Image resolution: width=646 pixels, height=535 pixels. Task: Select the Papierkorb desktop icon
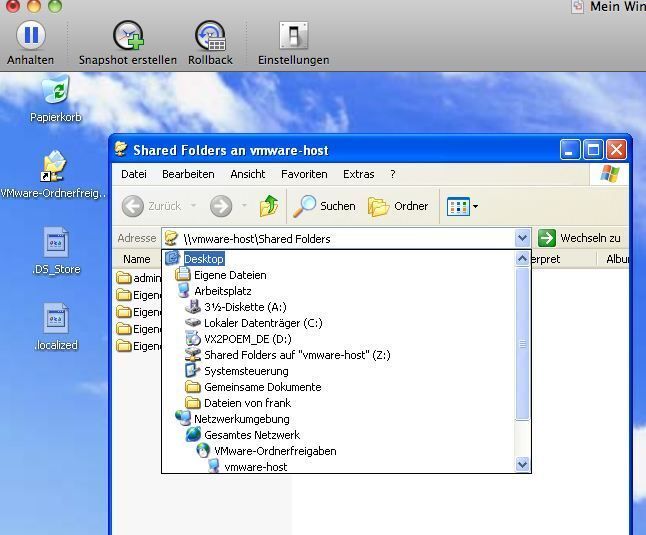click(x=56, y=90)
